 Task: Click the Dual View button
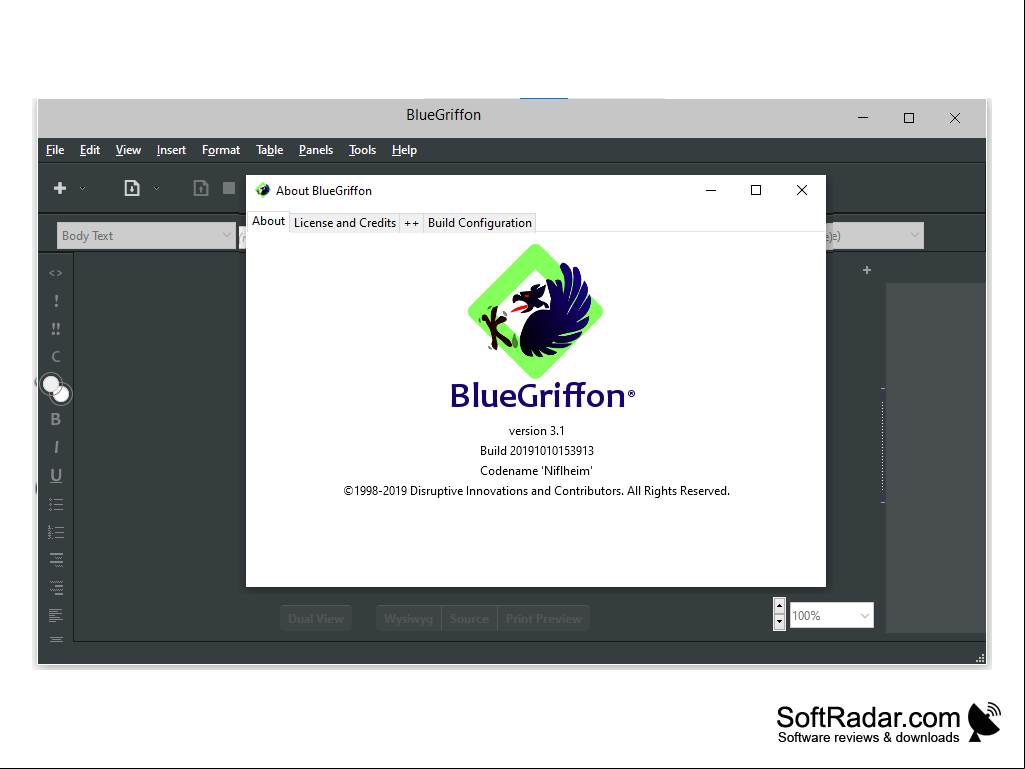316,619
